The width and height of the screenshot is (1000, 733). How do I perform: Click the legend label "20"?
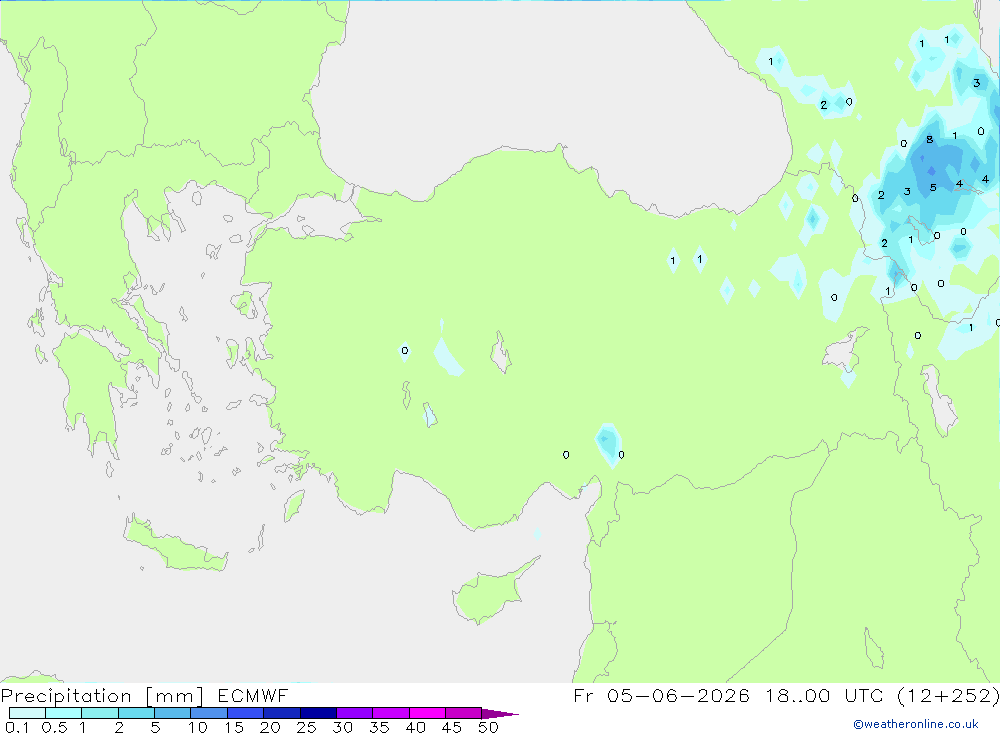click(x=270, y=727)
